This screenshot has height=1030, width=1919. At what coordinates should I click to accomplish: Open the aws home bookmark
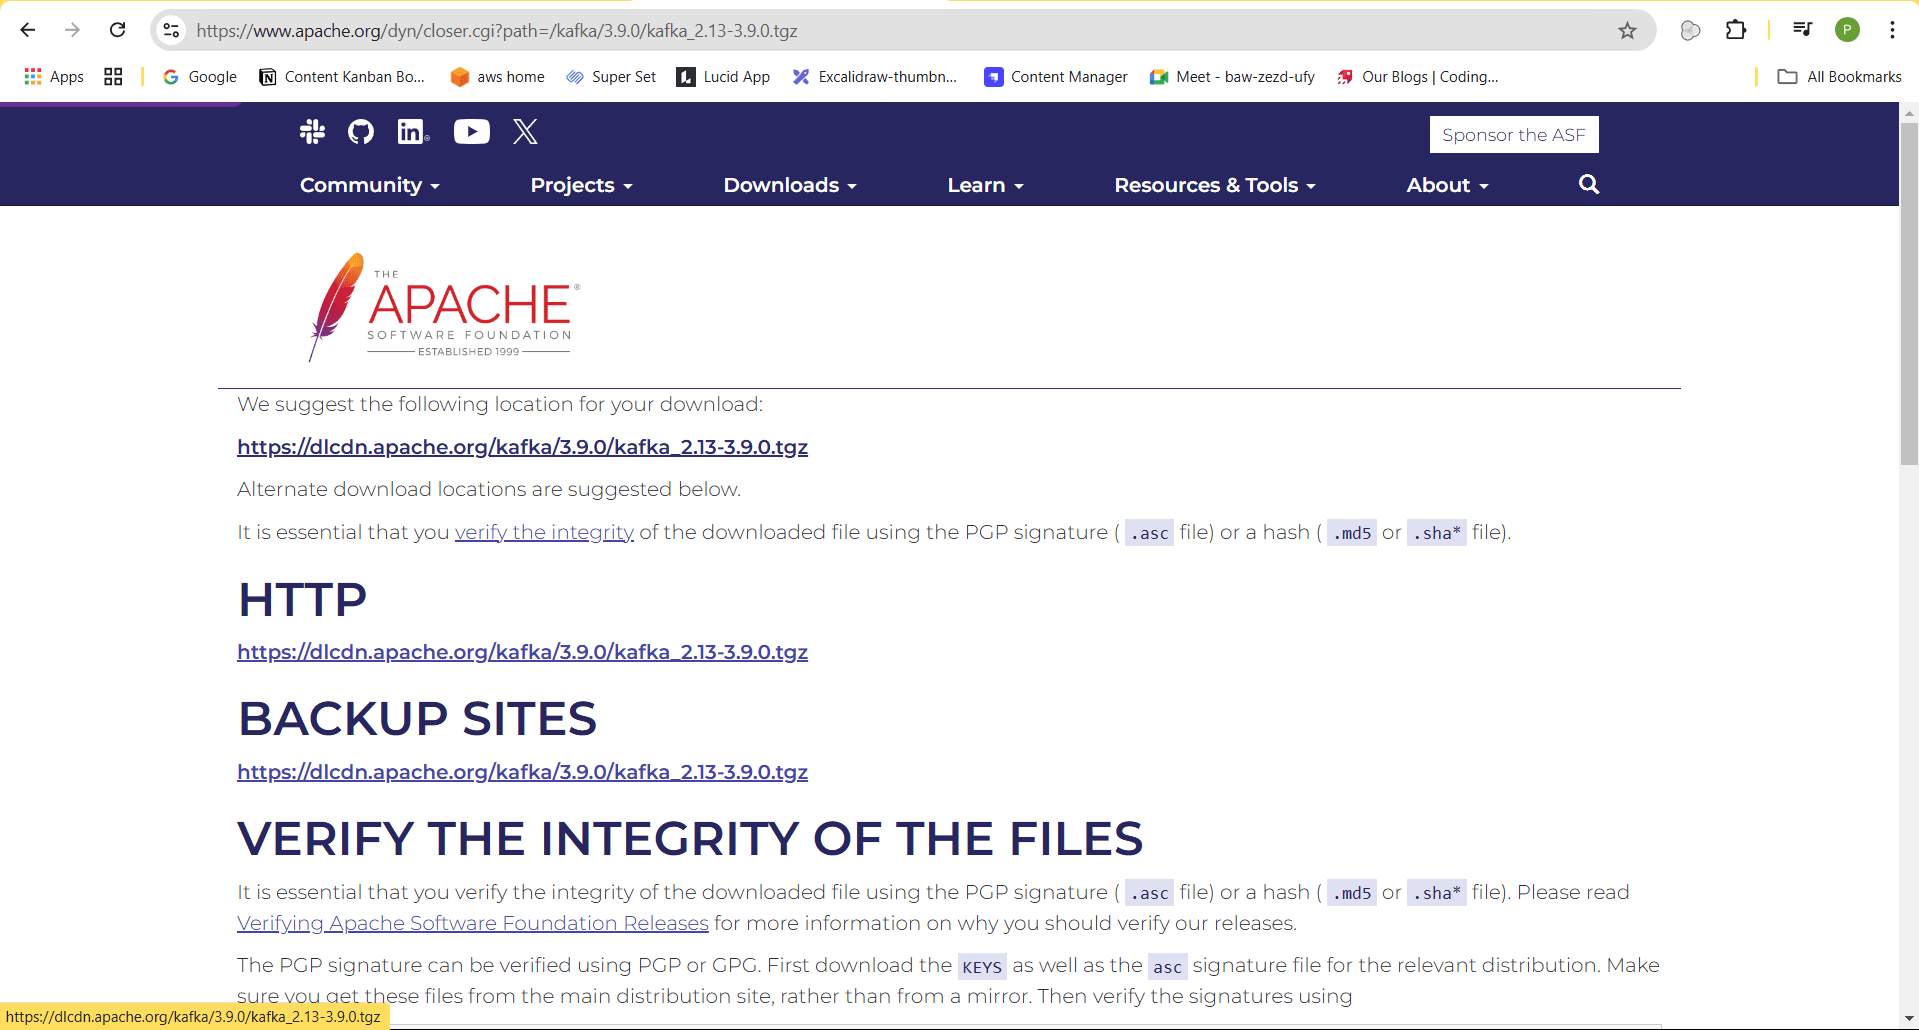[x=498, y=77]
